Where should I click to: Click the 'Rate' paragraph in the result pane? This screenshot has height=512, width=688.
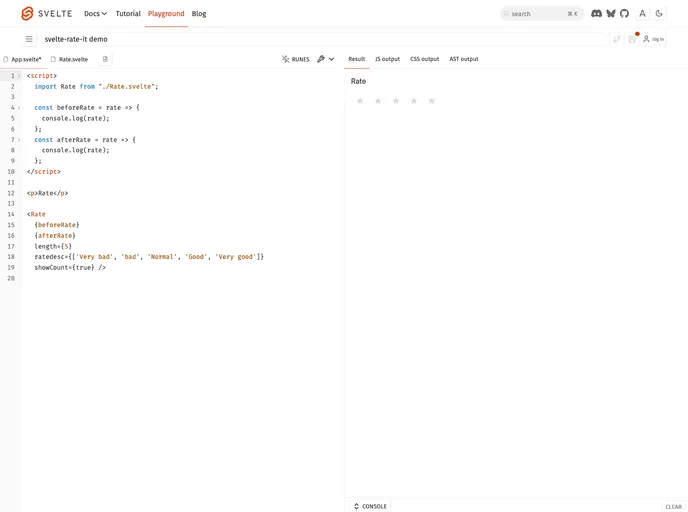click(358, 81)
